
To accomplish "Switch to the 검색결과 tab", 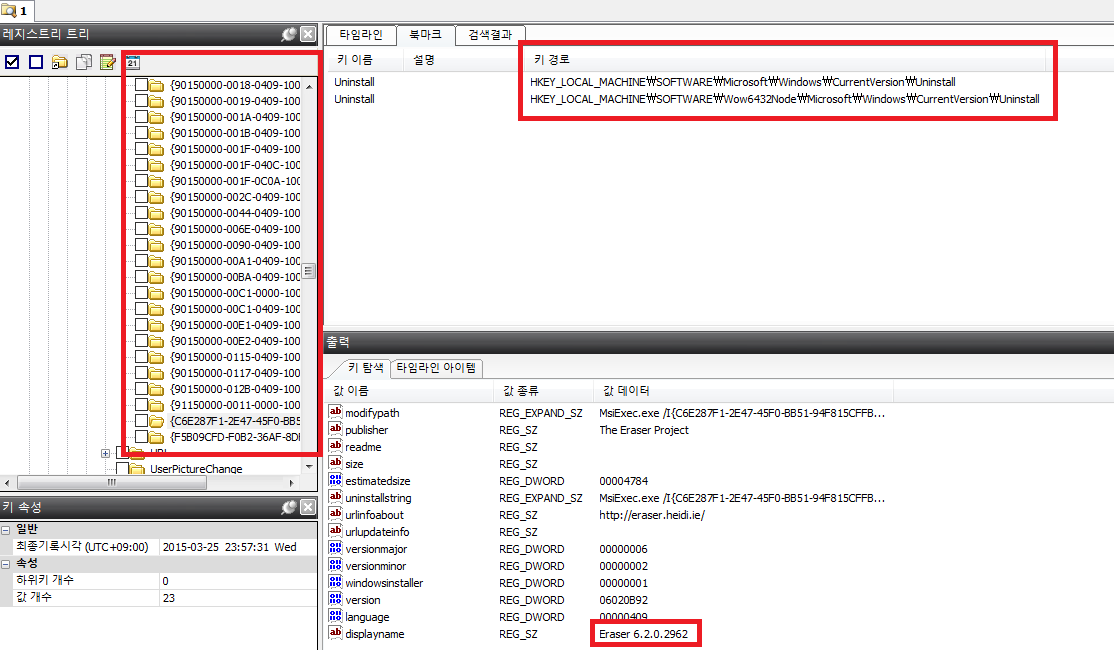I will tap(490, 34).
